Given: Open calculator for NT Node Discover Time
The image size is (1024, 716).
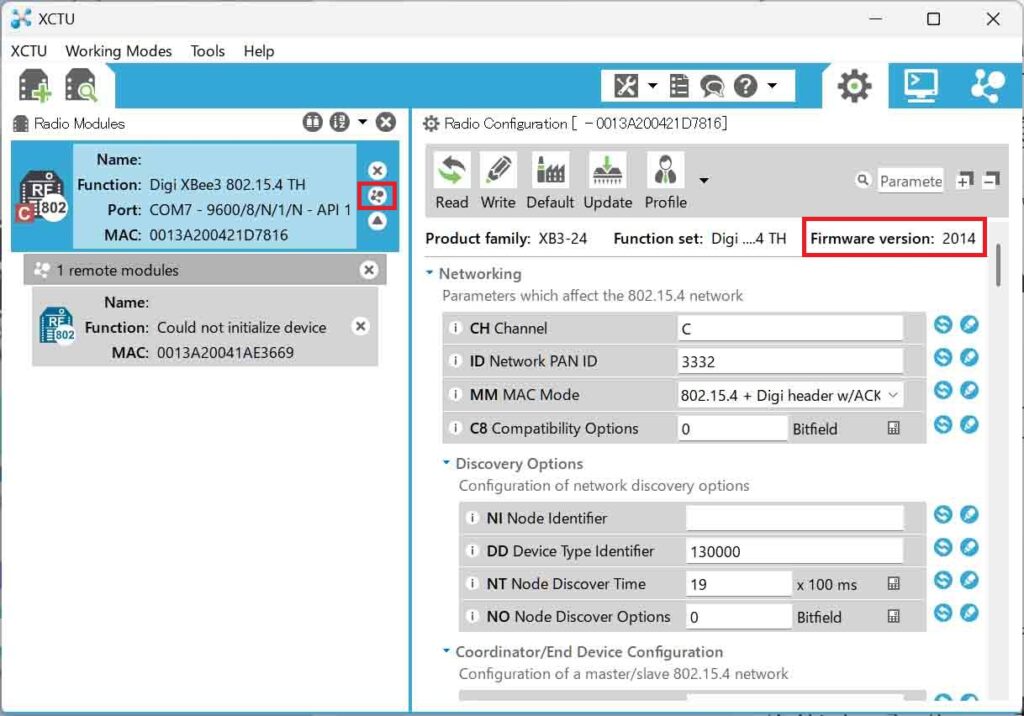Looking at the screenshot, I should click(893, 583).
